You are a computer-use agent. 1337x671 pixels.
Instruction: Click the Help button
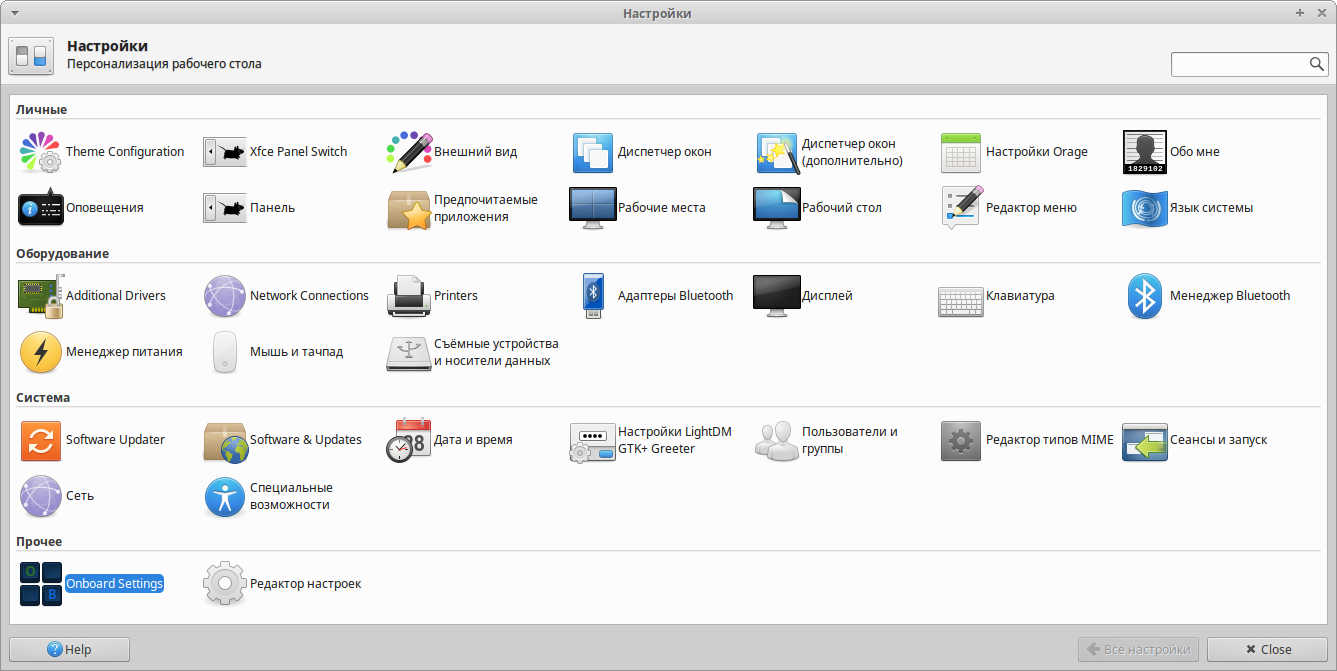69,649
